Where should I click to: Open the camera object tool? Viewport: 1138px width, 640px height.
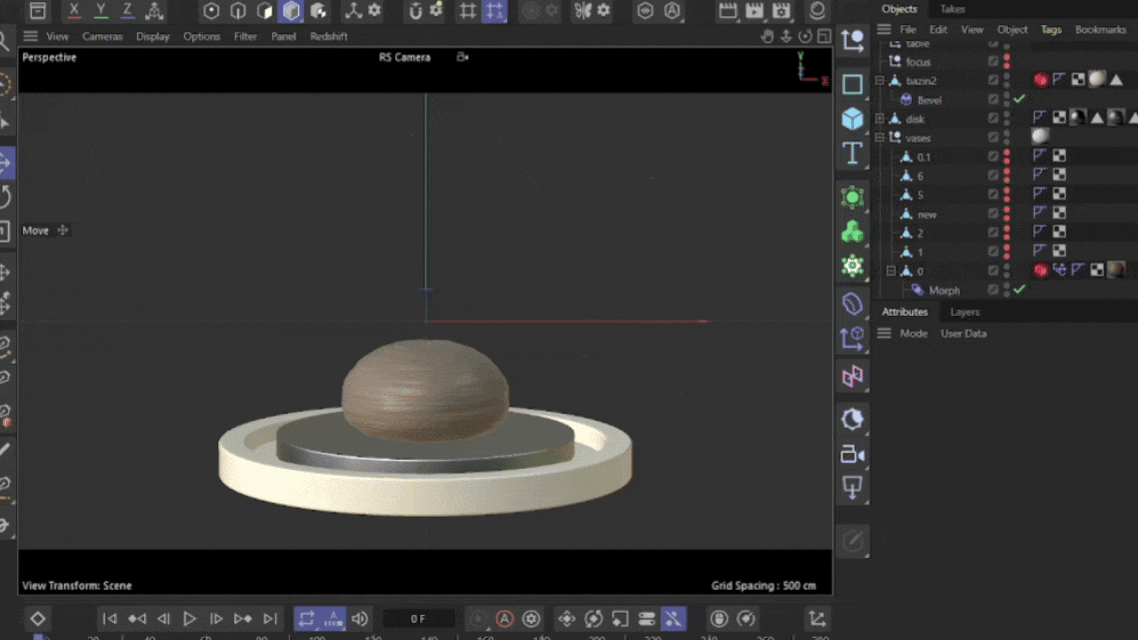[x=852, y=455]
